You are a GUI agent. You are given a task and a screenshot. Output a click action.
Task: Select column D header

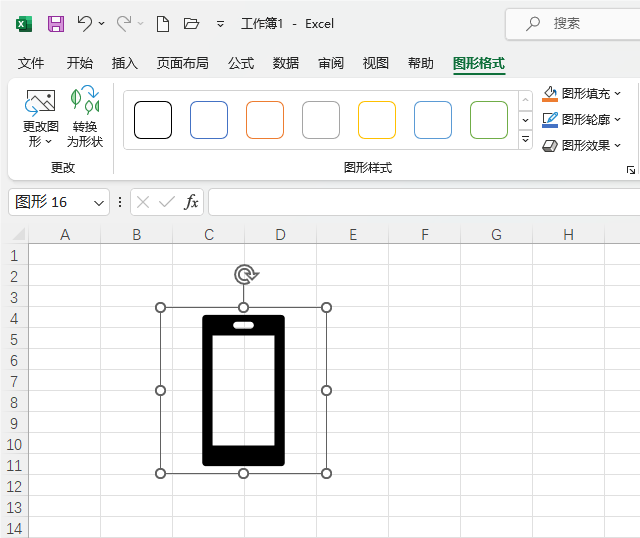[280, 235]
